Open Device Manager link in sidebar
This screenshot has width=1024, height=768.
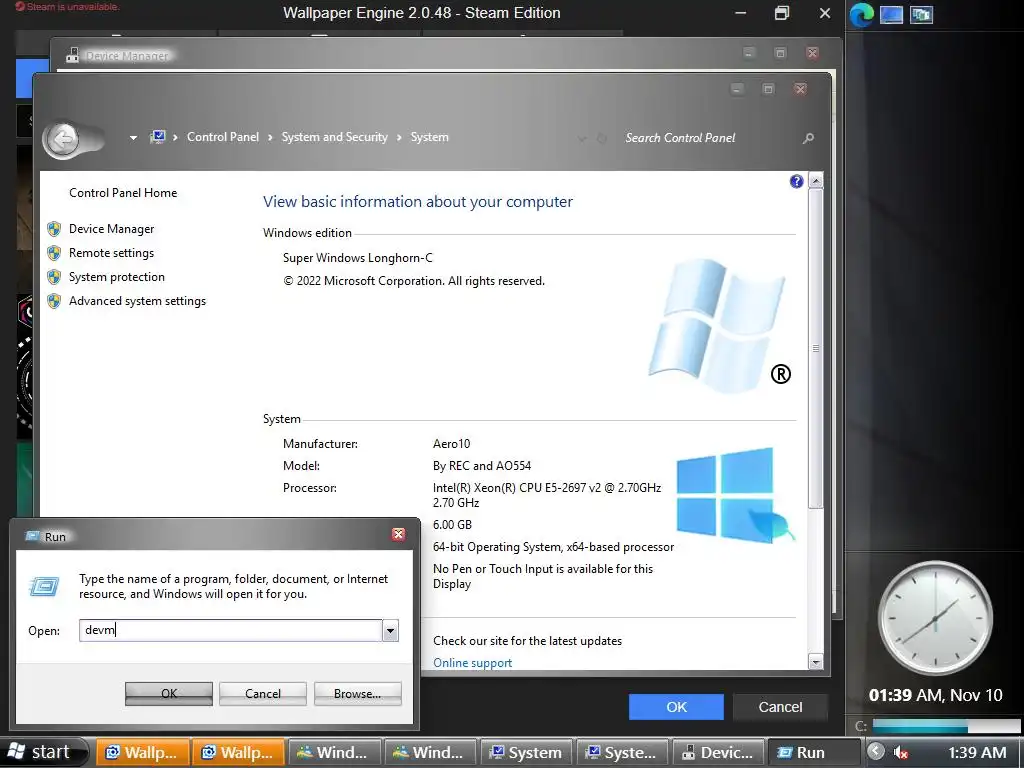tap(112, 229)
